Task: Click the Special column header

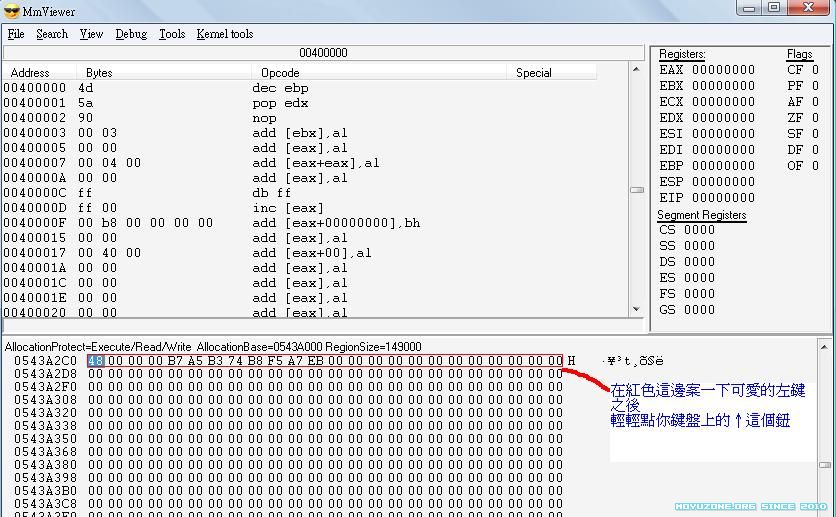Action: (x=533, y=73)
